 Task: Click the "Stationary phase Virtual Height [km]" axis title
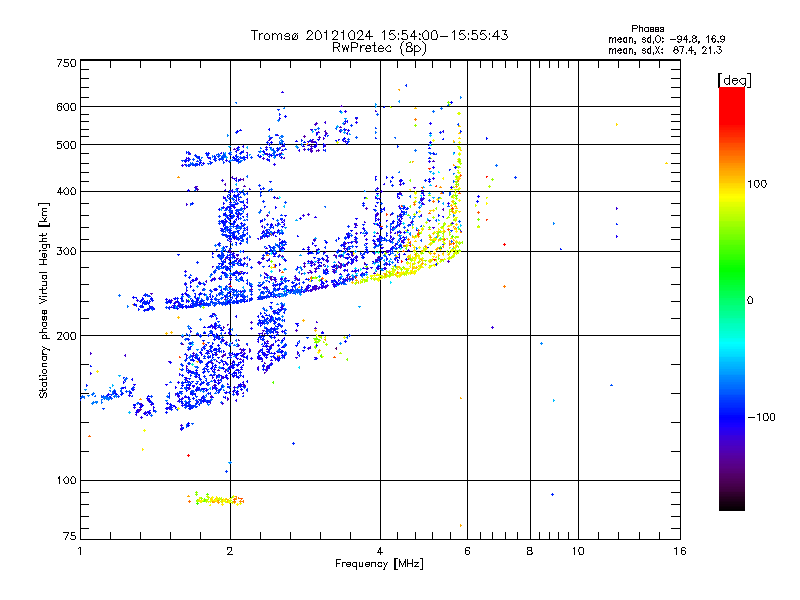(44, 300)
